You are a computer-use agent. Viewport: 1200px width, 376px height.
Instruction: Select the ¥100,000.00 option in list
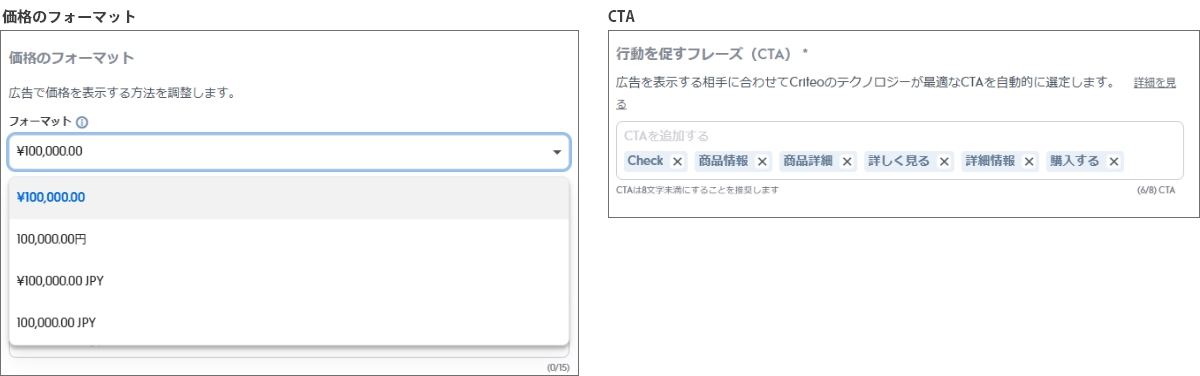point(289,197)
